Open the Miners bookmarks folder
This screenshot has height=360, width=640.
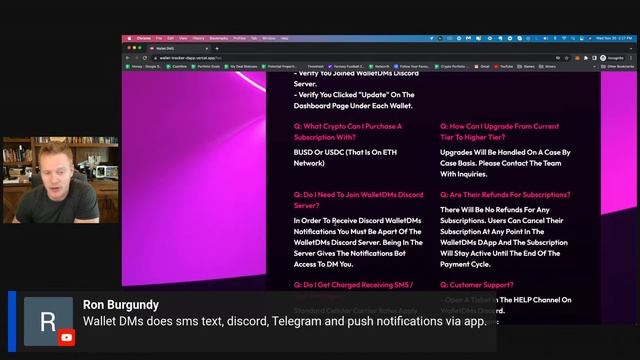pos(547,66)
